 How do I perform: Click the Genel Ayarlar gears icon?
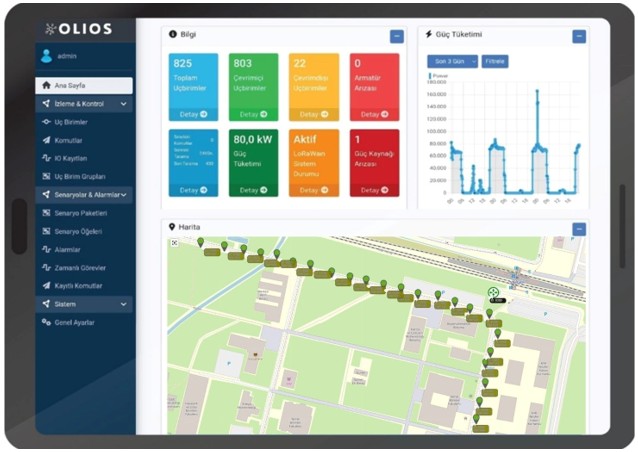[46, 322]
